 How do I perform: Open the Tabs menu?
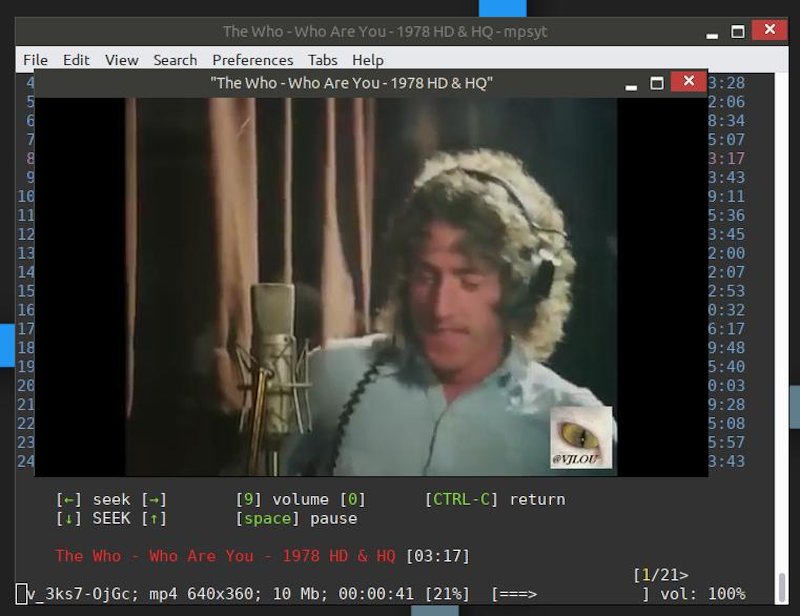[x=322, y=60]
